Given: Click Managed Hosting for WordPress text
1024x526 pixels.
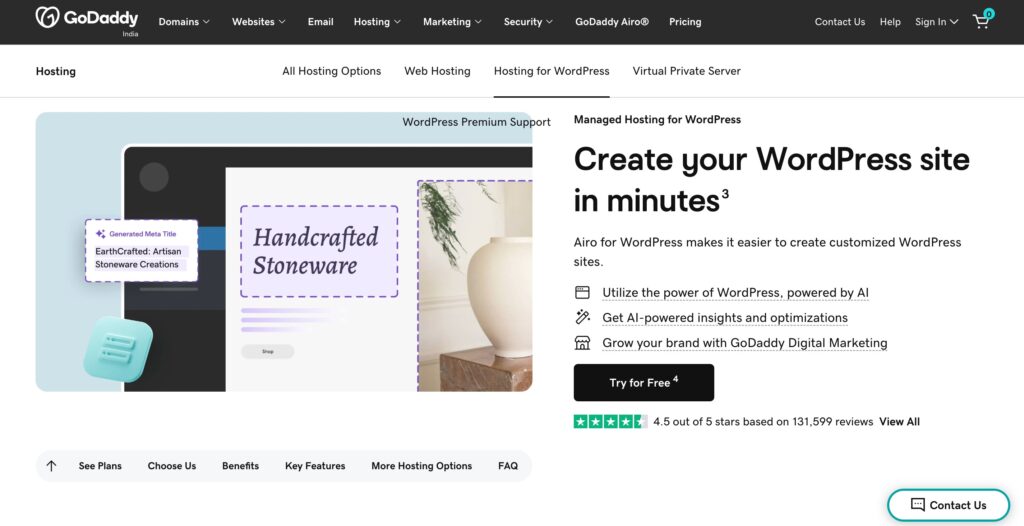Looking at the screenshot, I should (x=657, y=120).
